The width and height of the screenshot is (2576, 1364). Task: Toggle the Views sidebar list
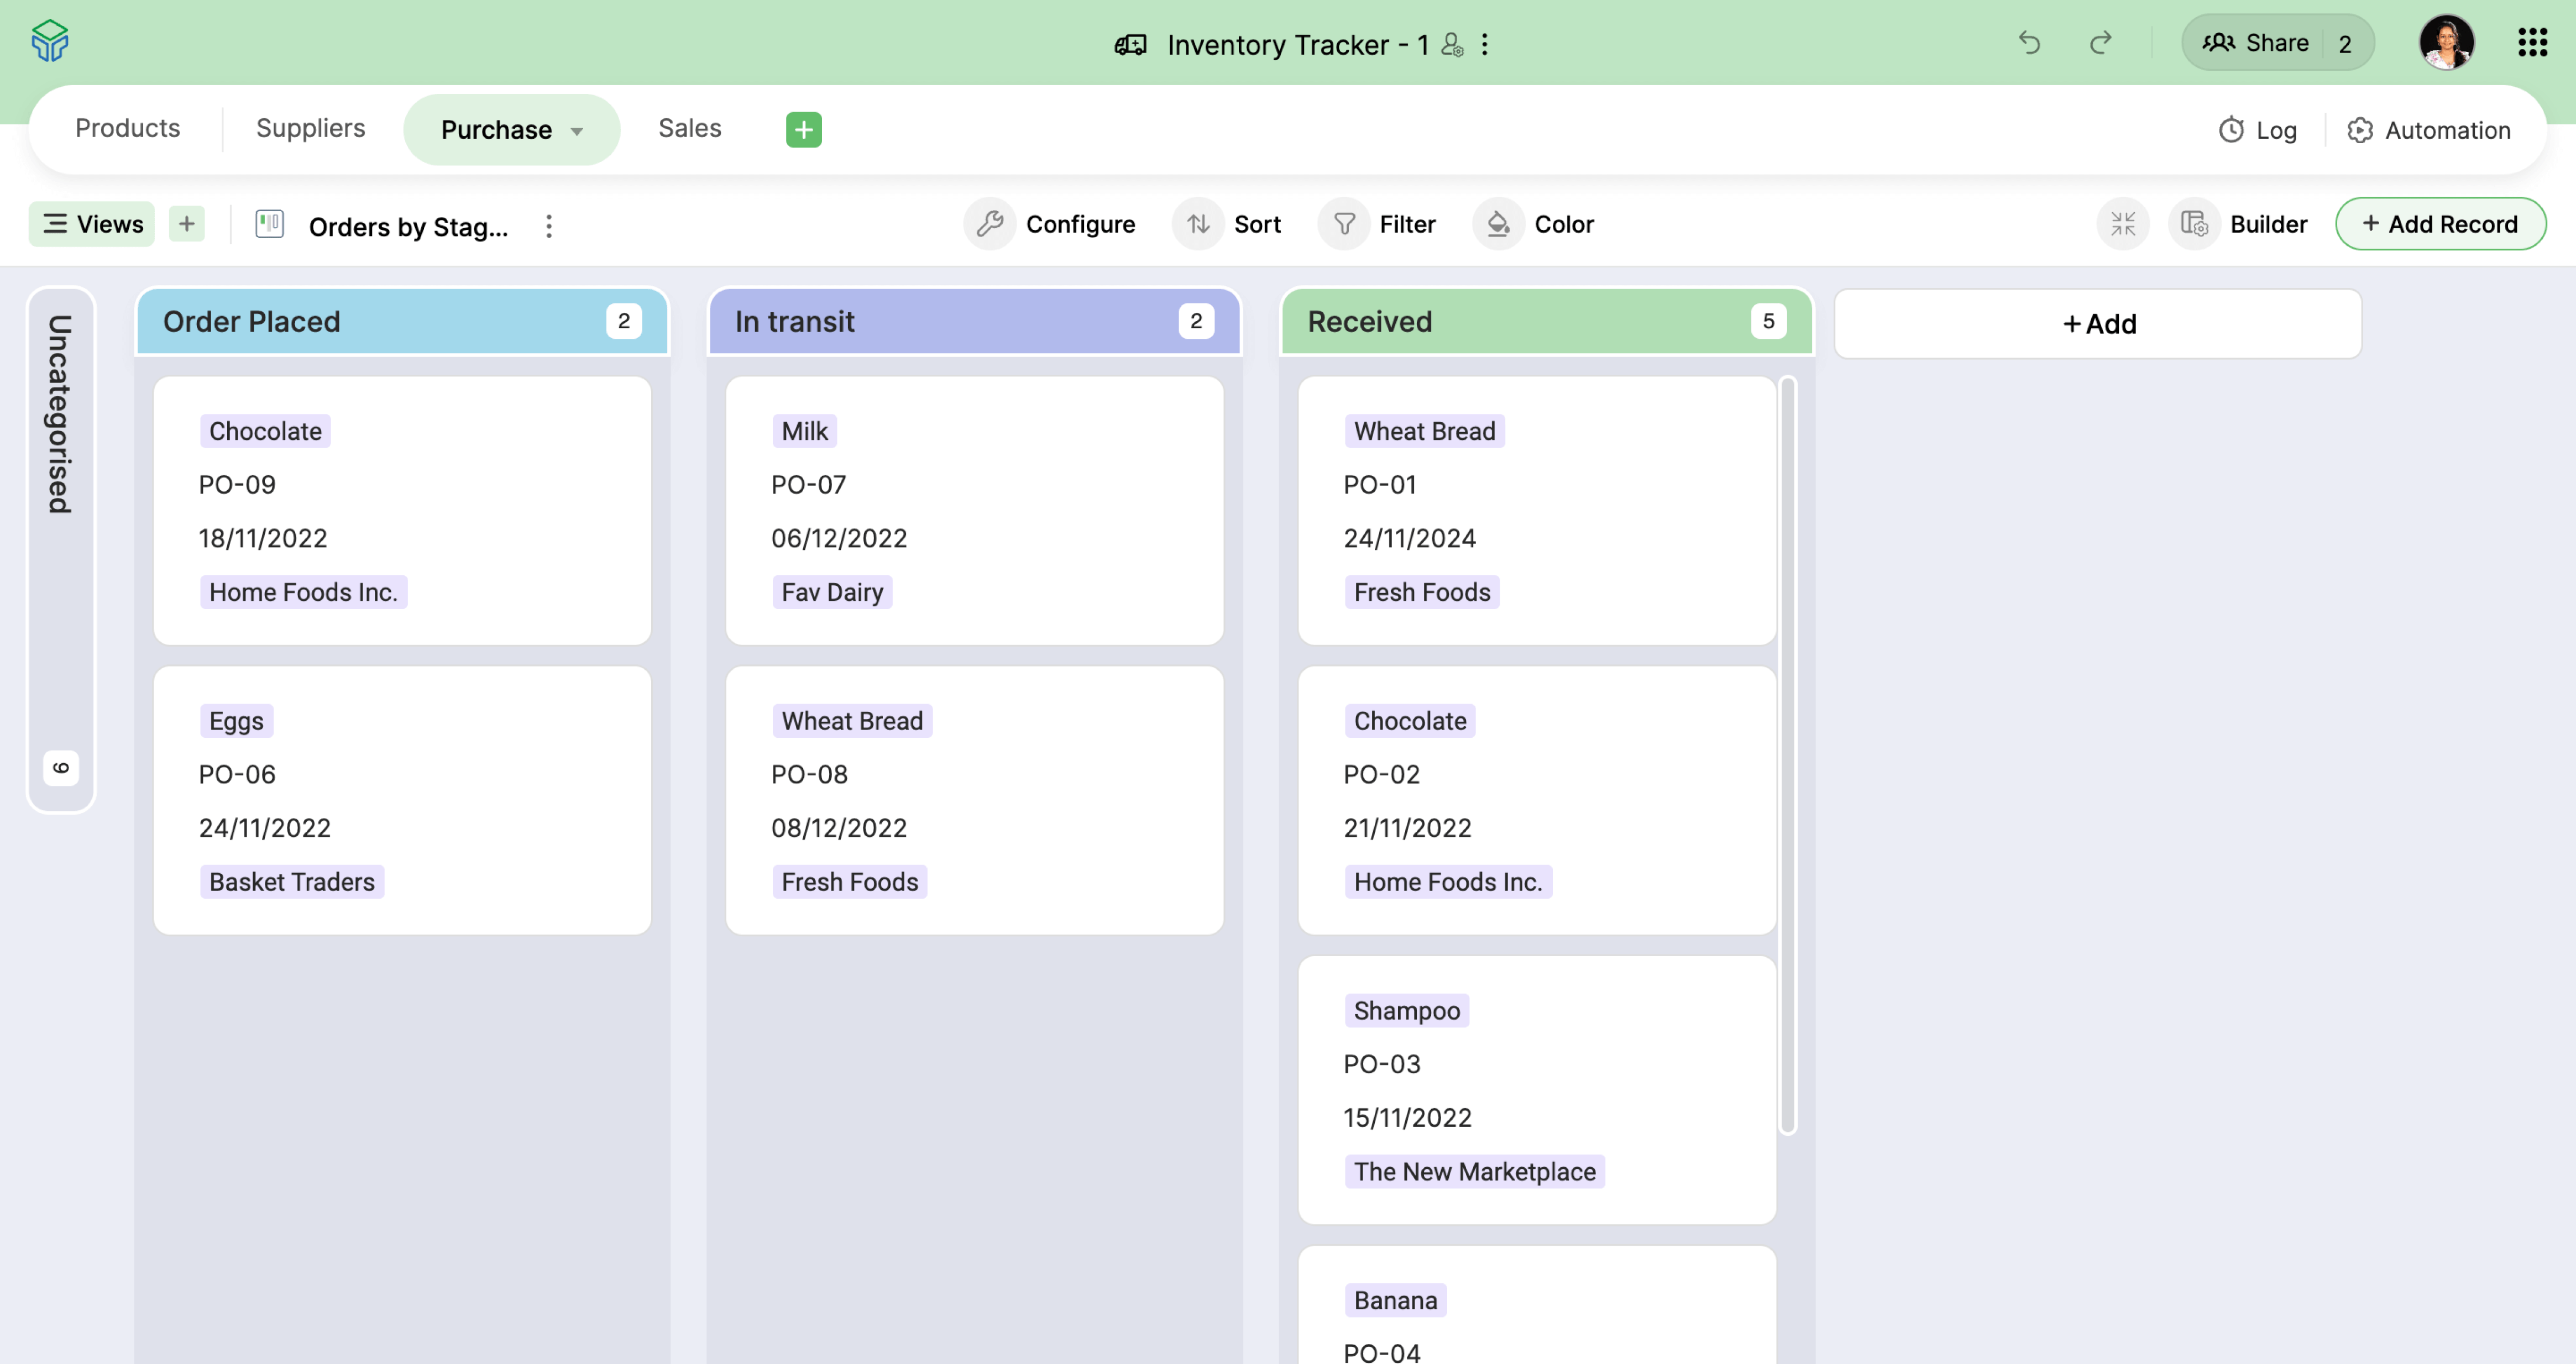point(92,224)
